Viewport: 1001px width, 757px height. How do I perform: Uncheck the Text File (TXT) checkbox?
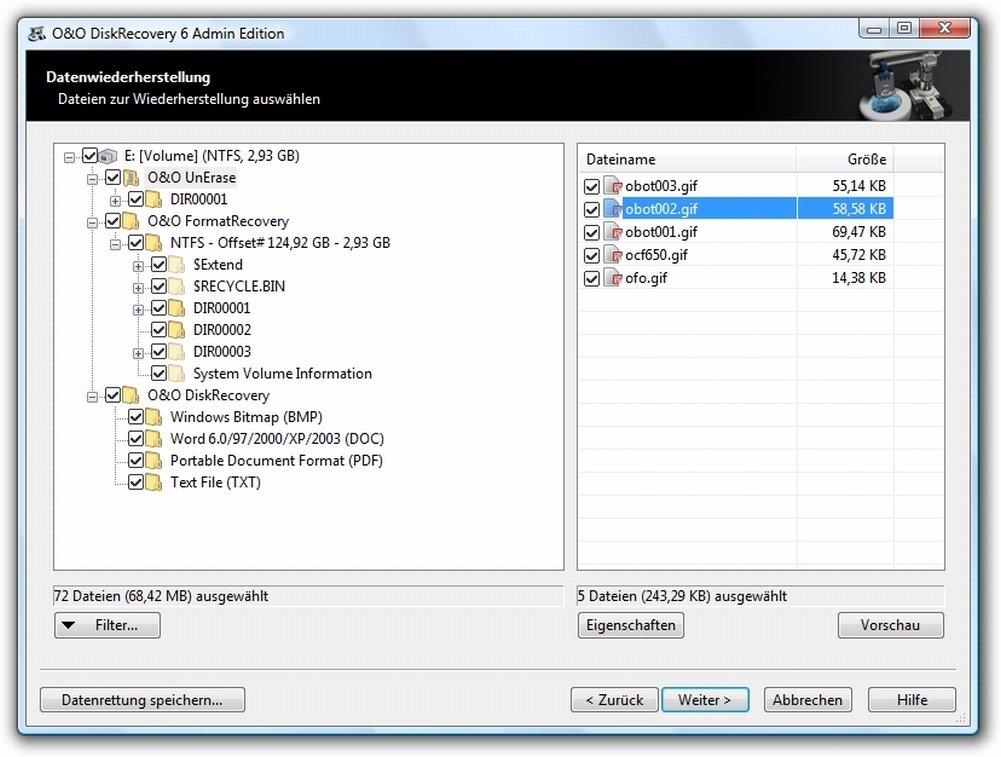point(136,482)
